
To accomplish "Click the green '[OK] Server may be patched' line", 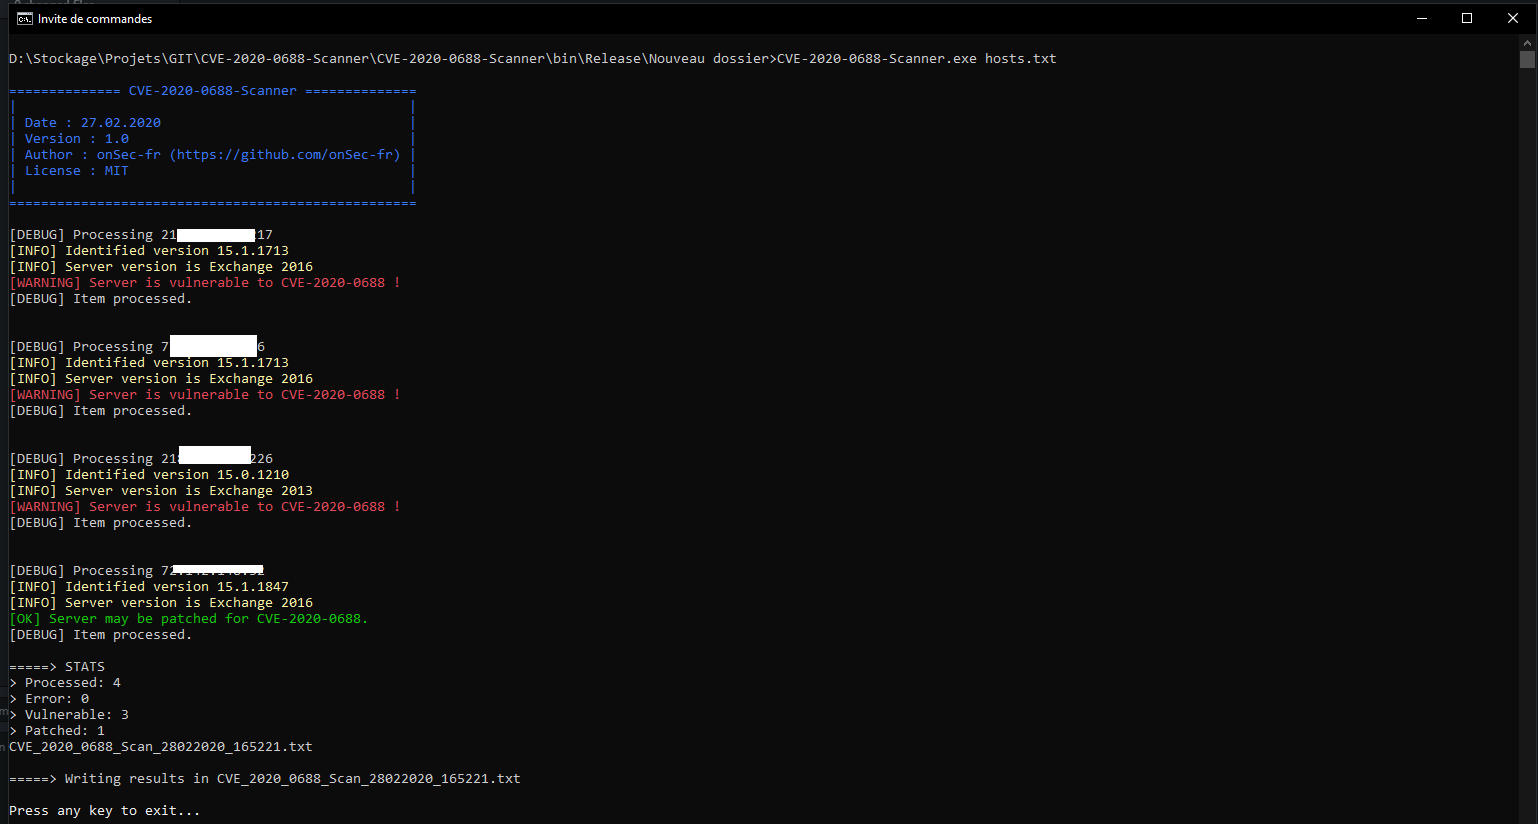I will (x=189, y=619).
